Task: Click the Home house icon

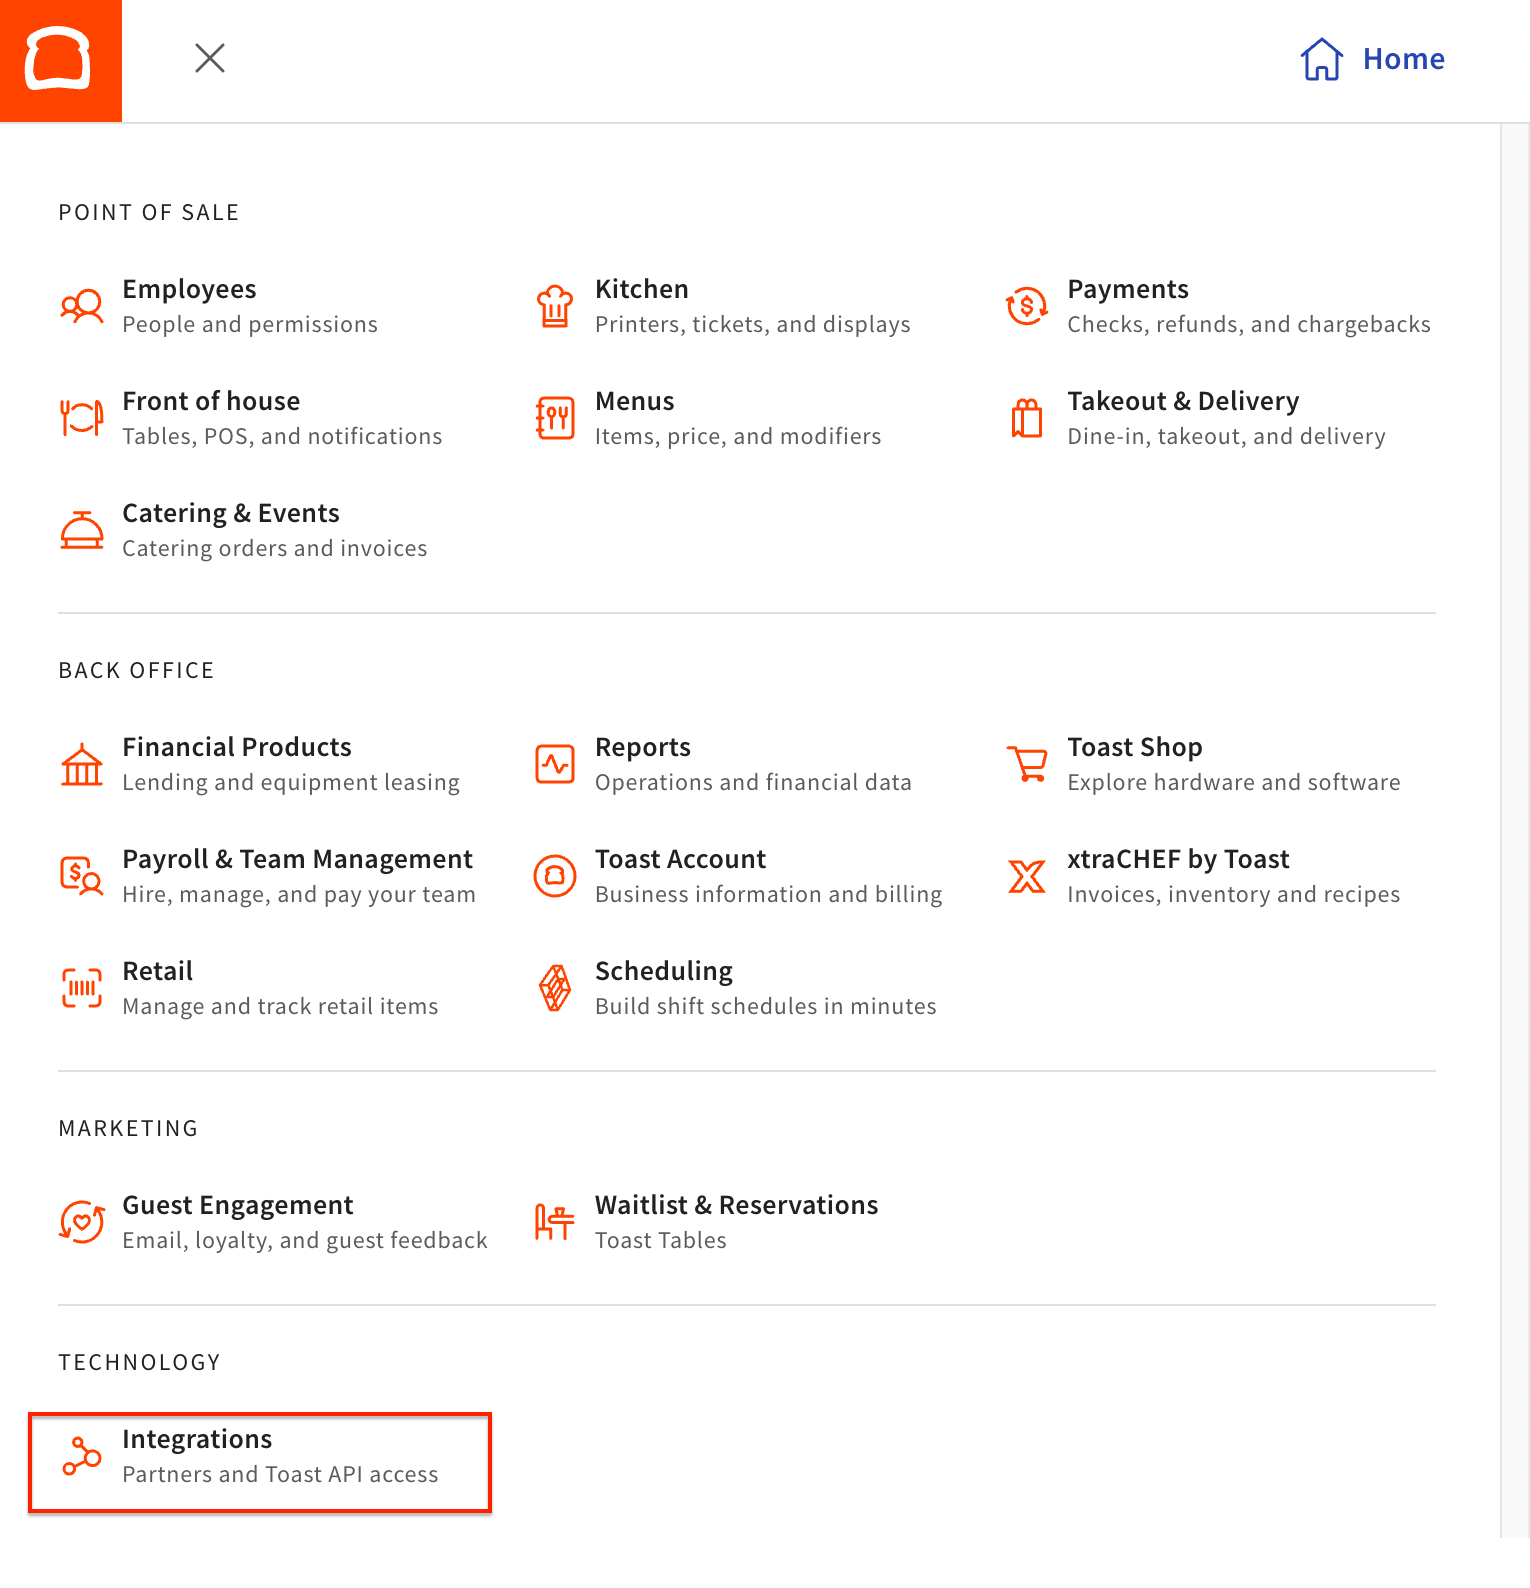Action: pyautogui.click(x=1321, y=59)
